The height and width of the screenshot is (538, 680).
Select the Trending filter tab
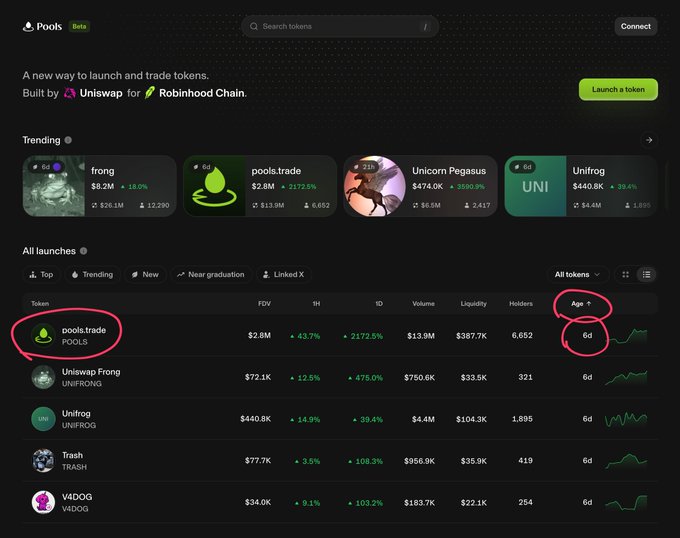[92, 274]
